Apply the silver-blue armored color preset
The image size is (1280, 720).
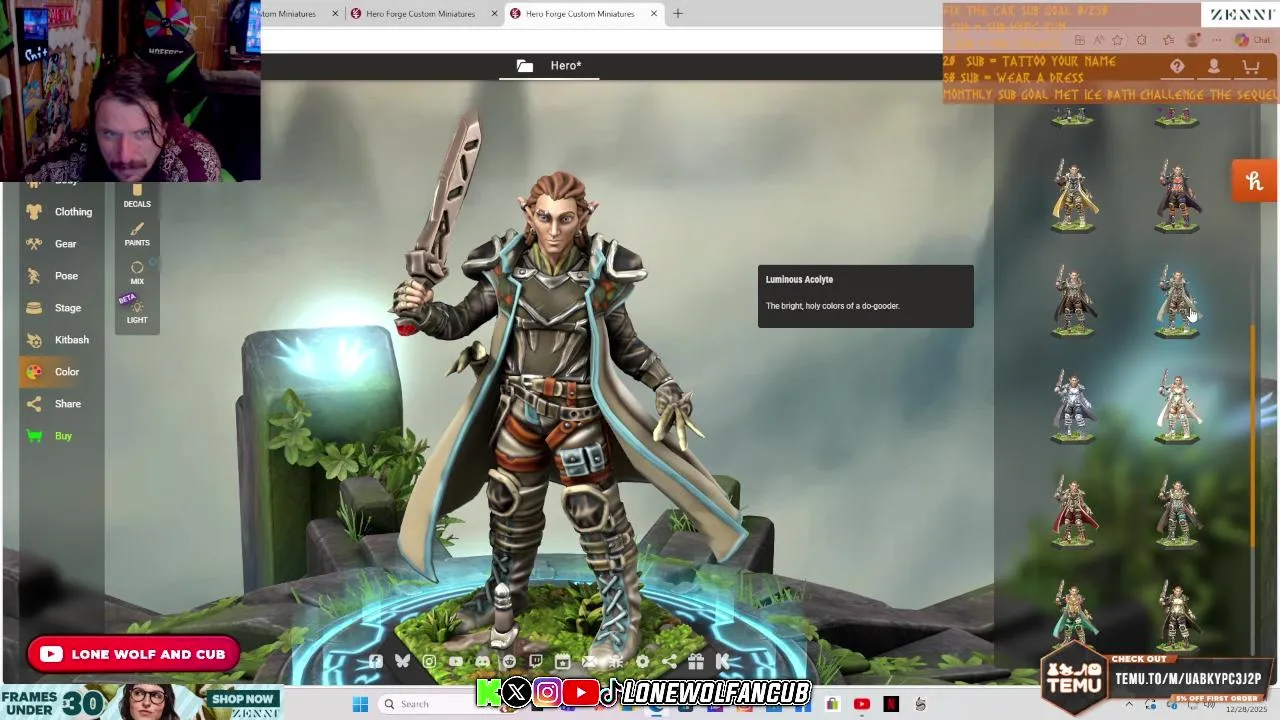tap(1073, 406)
